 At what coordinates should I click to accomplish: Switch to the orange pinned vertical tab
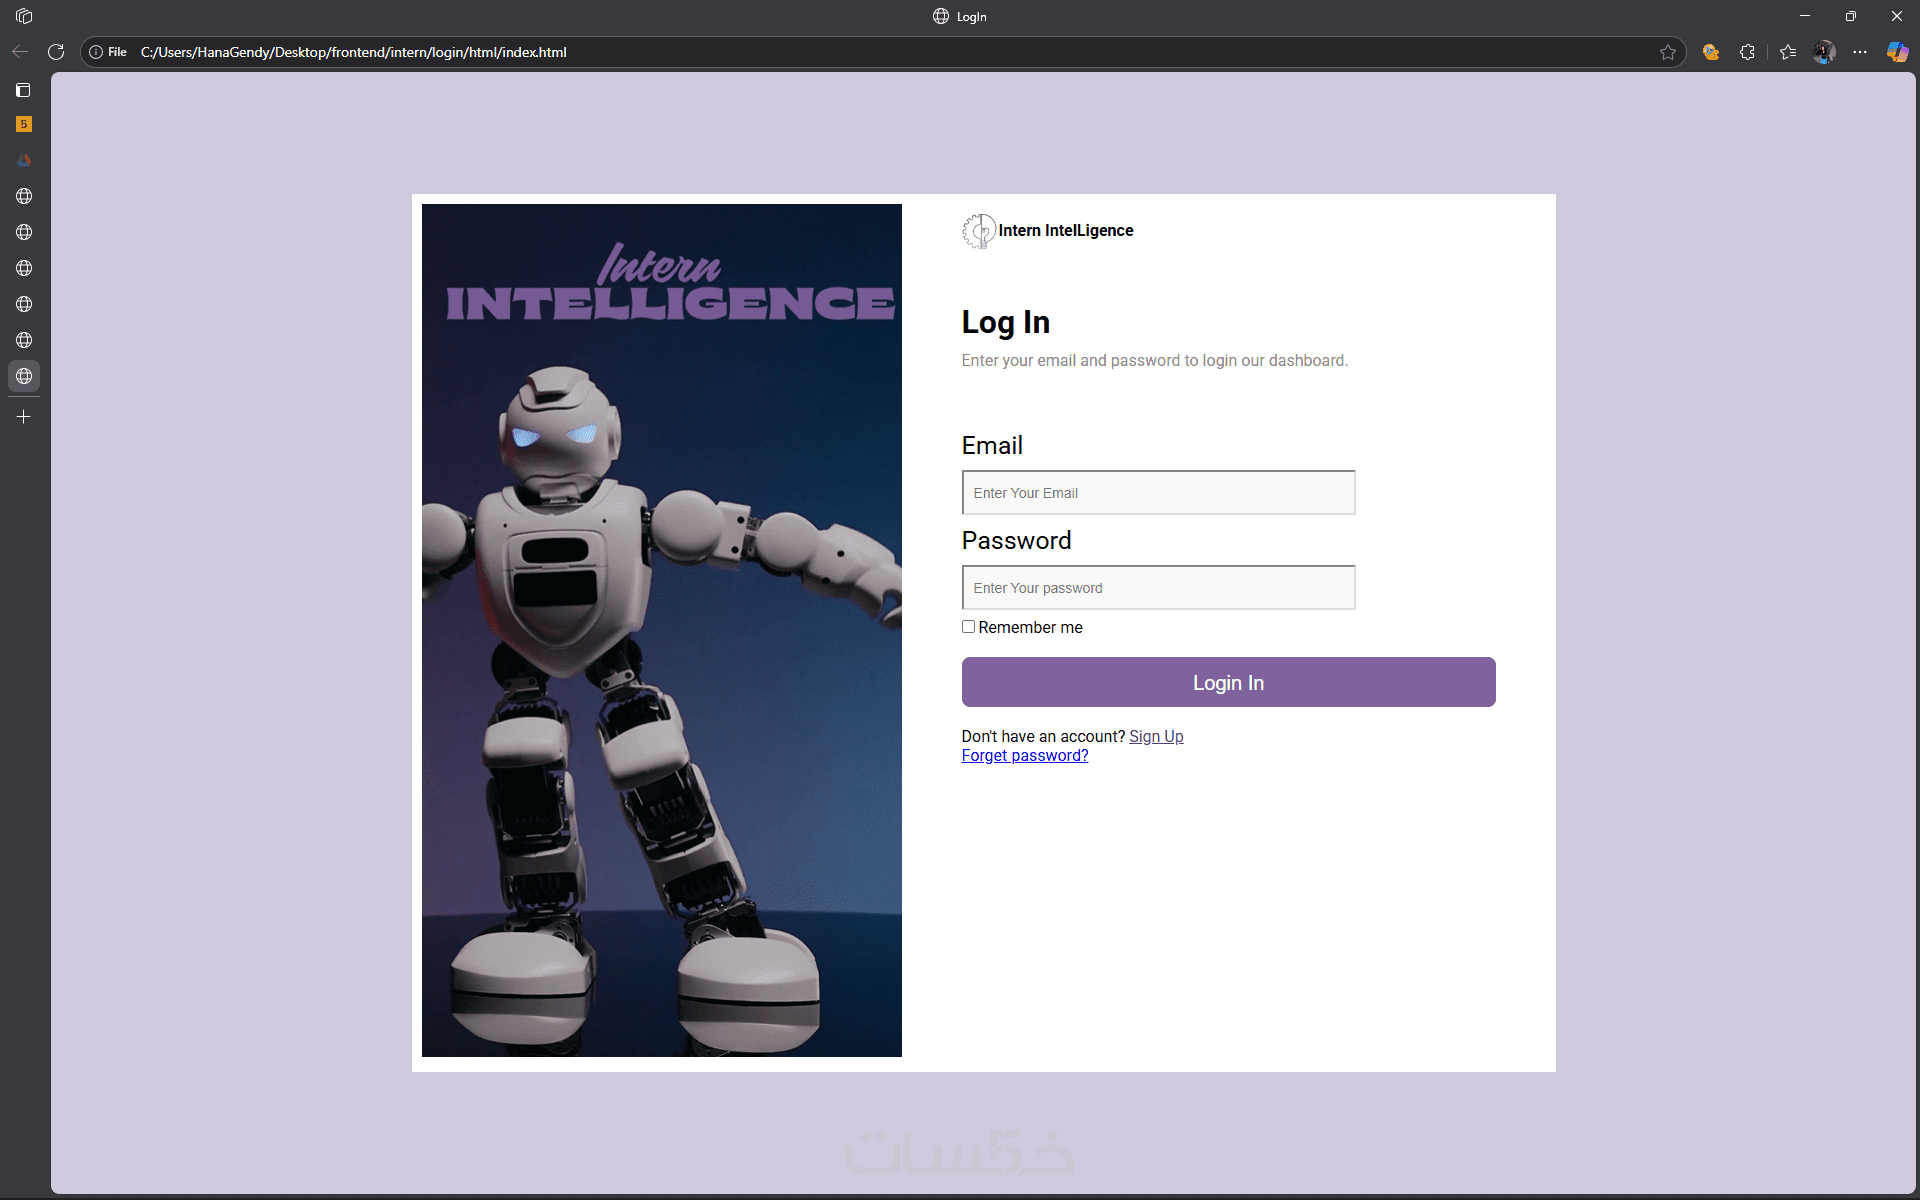pyautogui.click(x=24, y=124)
